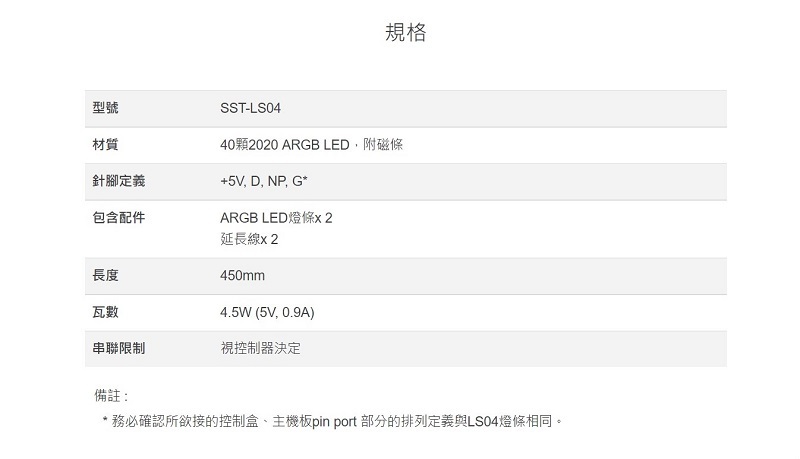
Task: Click the 延長線x 2 accessory line
Action: coord(249,240)
